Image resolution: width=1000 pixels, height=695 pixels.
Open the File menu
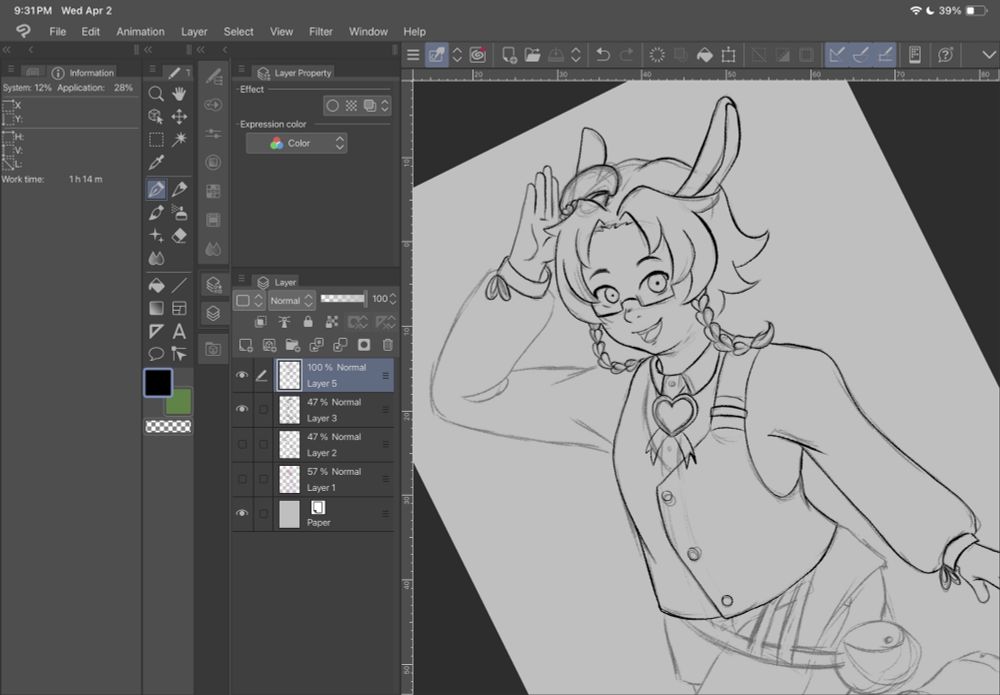click(x=57, y=31)
